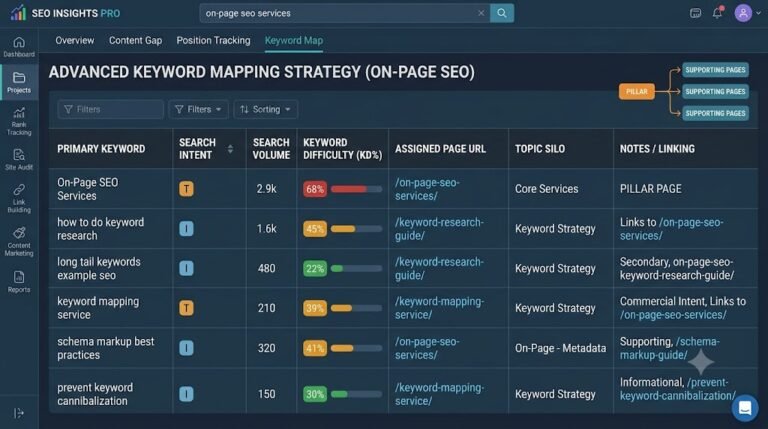Open the user avatar menu
The width and height of the screenshot is (768, 429).
pyautogui.click(x=743, y=13)
